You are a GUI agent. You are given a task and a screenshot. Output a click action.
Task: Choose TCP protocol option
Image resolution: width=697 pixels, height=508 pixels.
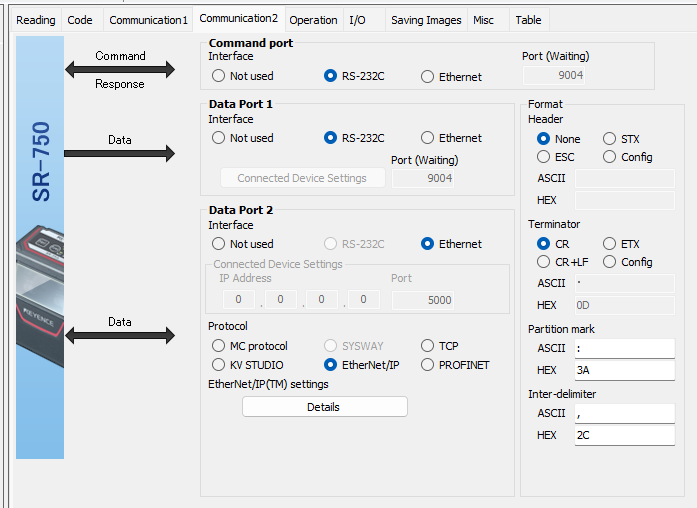[440, 346]
